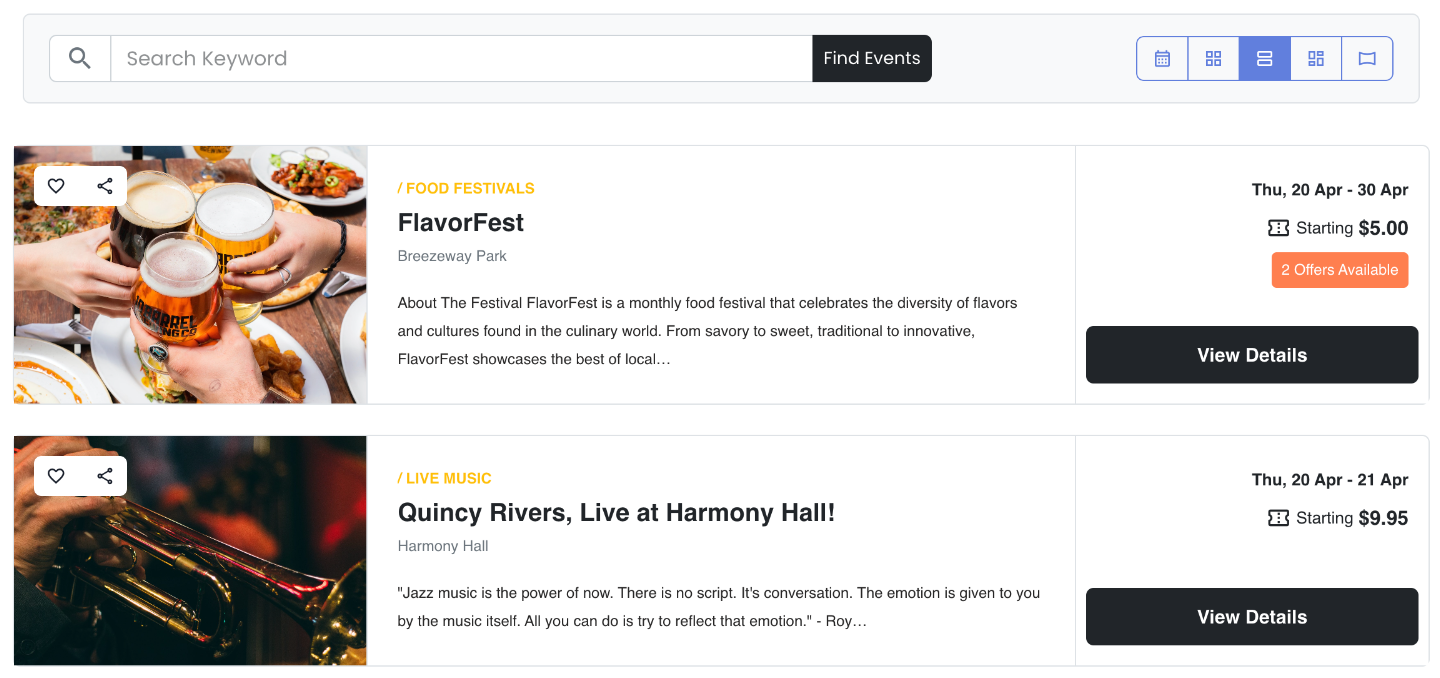Favorite the FlavorFest event

click(56, 186)
